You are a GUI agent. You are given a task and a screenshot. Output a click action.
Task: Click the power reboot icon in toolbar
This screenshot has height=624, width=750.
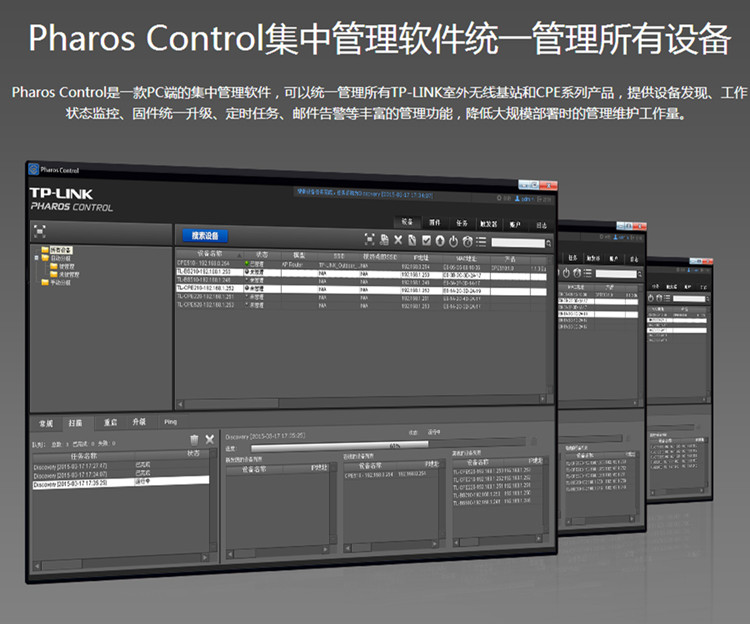click(x=453, y=241)
